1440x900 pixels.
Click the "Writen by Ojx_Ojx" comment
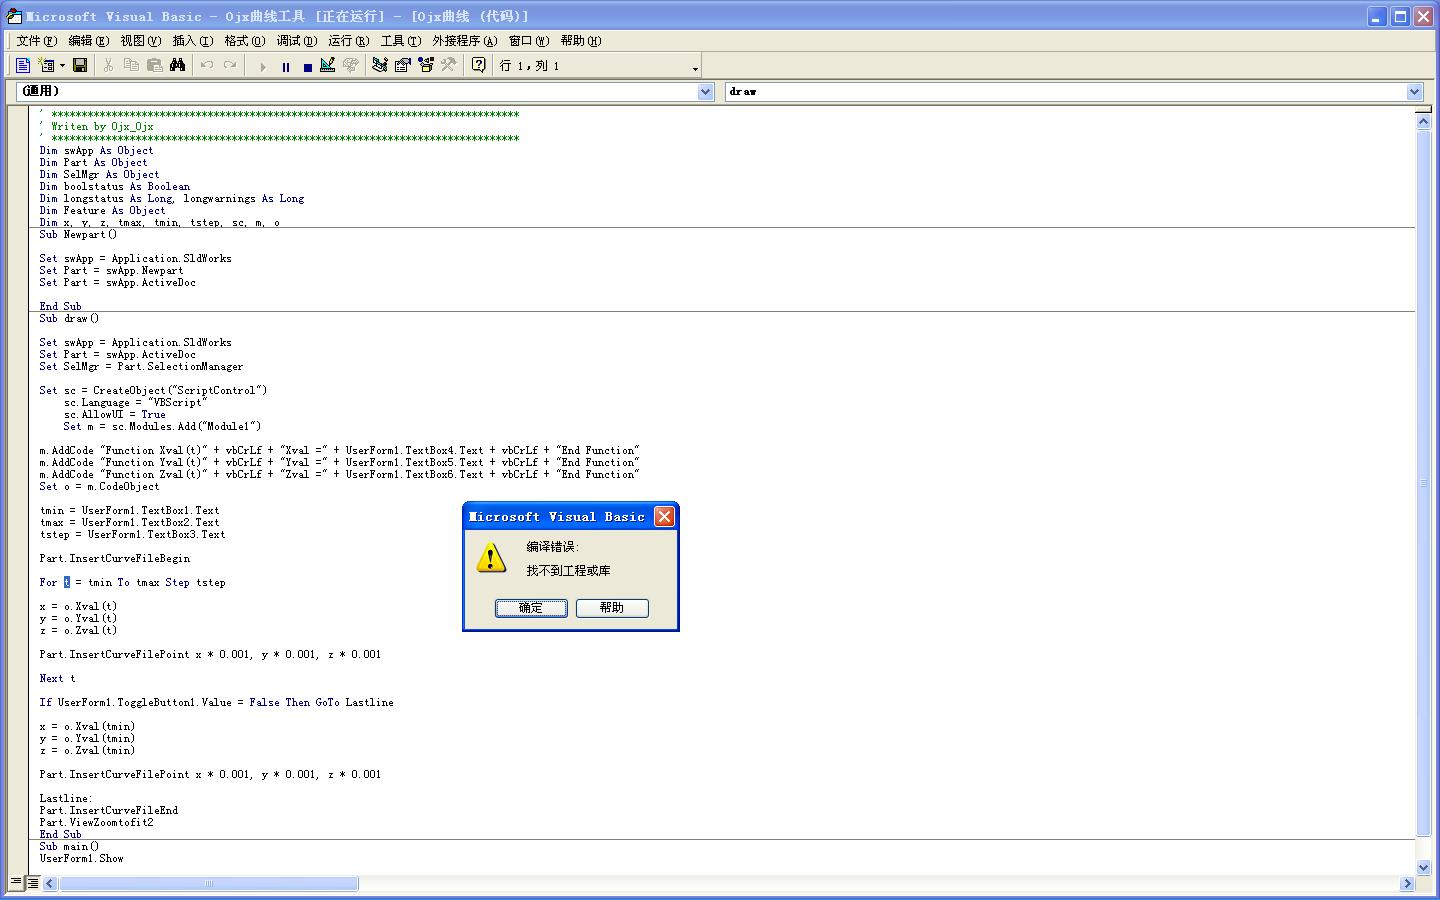coord(103,126)
